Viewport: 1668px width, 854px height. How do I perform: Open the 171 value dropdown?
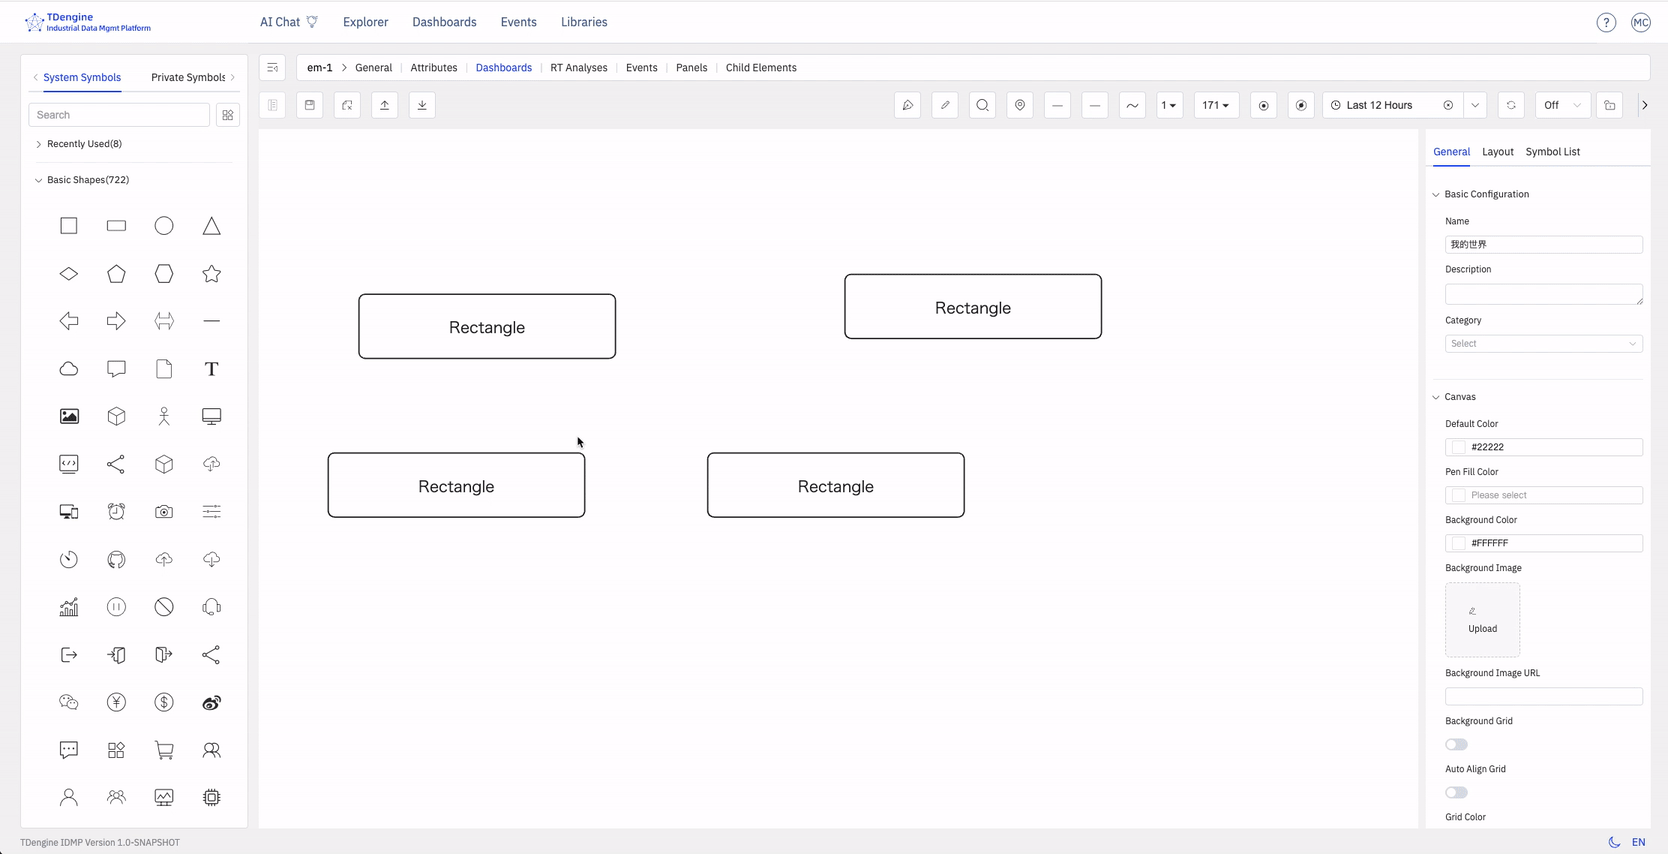1216,105
